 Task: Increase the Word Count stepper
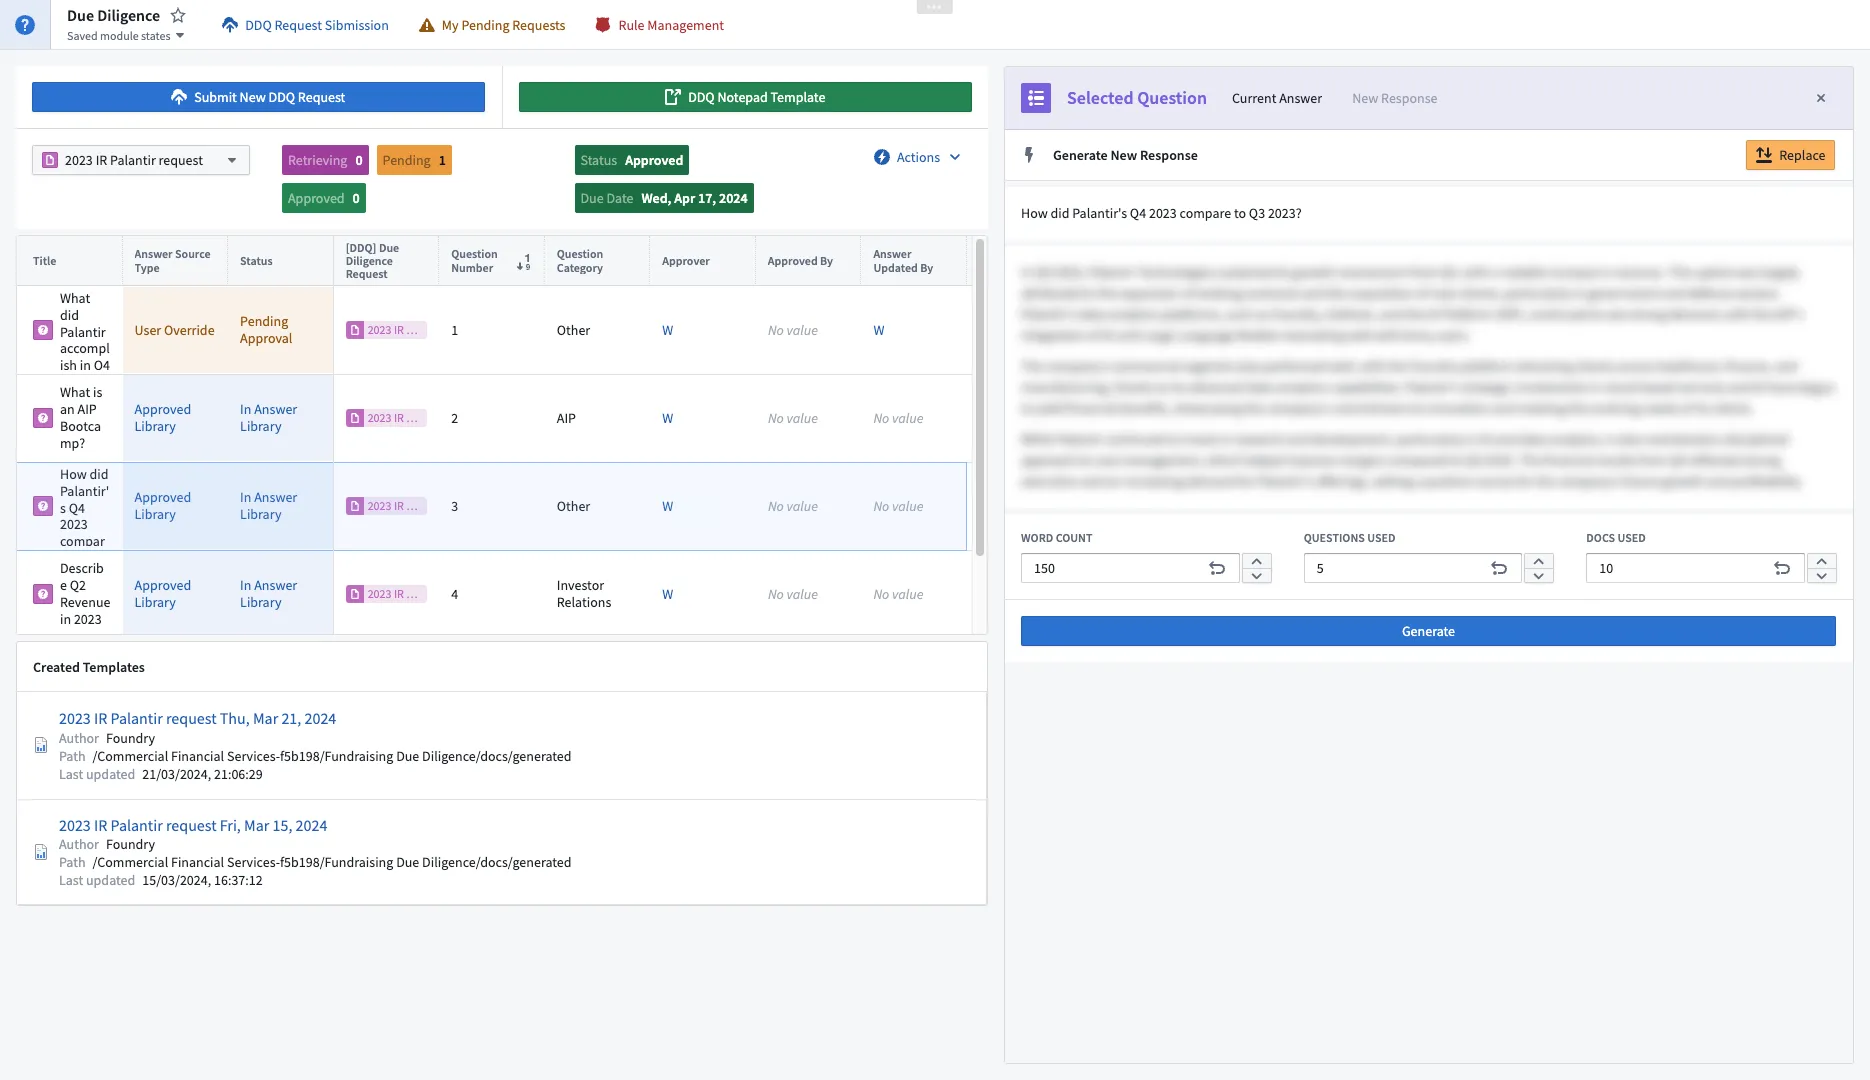pyautogui.click(x=1257, y=561)
